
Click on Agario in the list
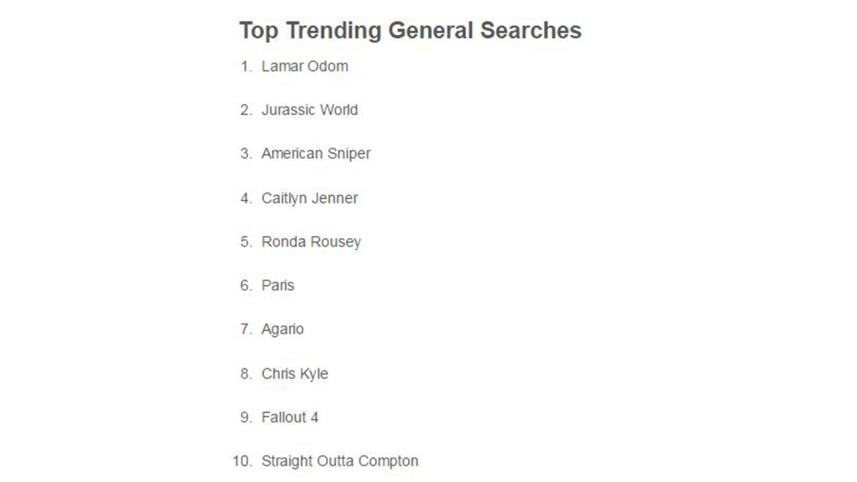tap(282, 329)
